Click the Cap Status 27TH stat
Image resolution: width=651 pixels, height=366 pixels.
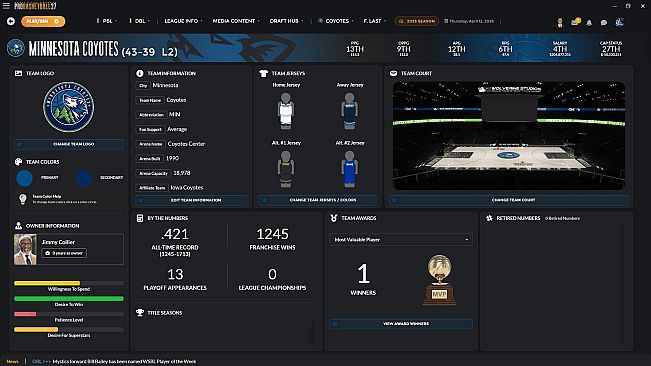611,49
